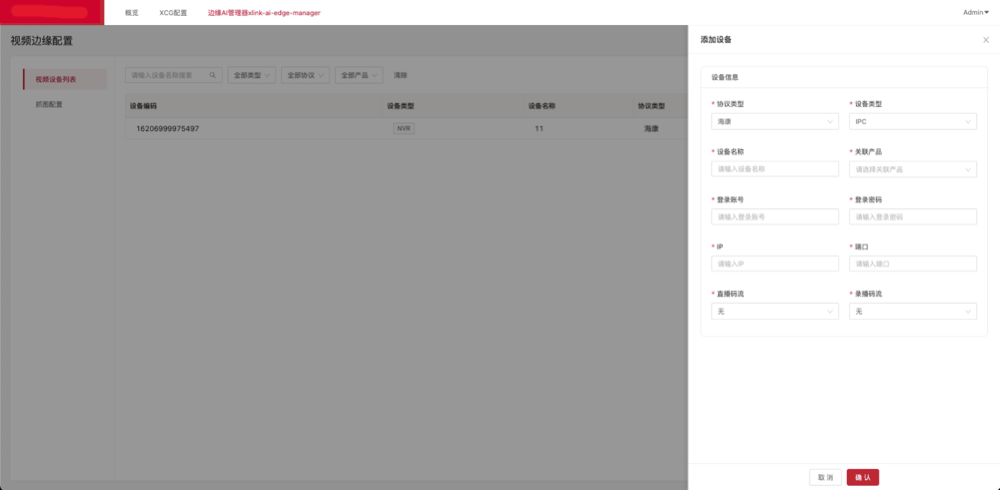Image resolution: width=1000 pixels, height=490 pixels.
Task: Click the 取消 button
Action: (825, 477)
